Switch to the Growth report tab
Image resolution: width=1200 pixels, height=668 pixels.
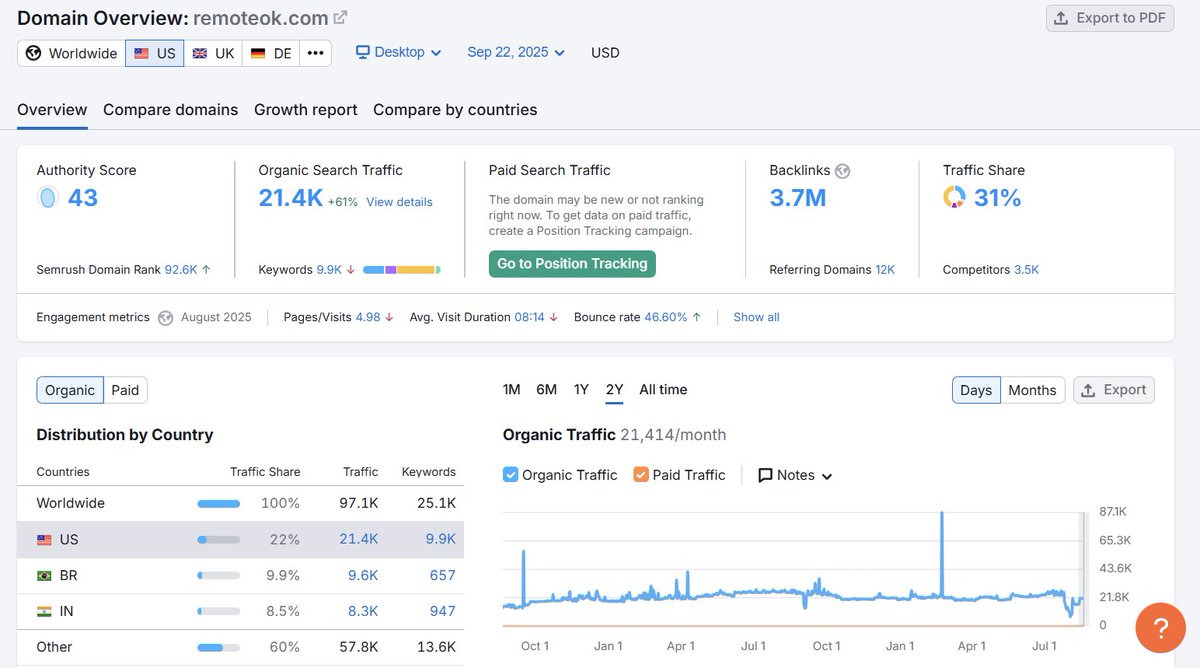pos(305,110)
